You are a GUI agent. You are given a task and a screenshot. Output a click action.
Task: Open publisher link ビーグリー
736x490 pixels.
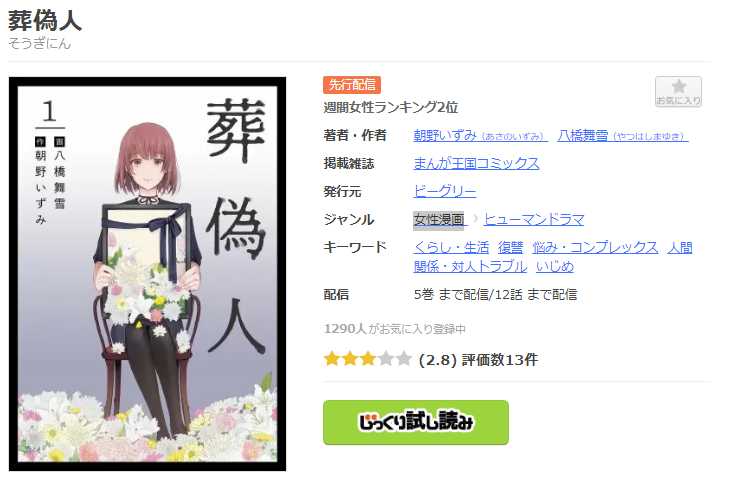pyautogui.click(x=445, y=191)
